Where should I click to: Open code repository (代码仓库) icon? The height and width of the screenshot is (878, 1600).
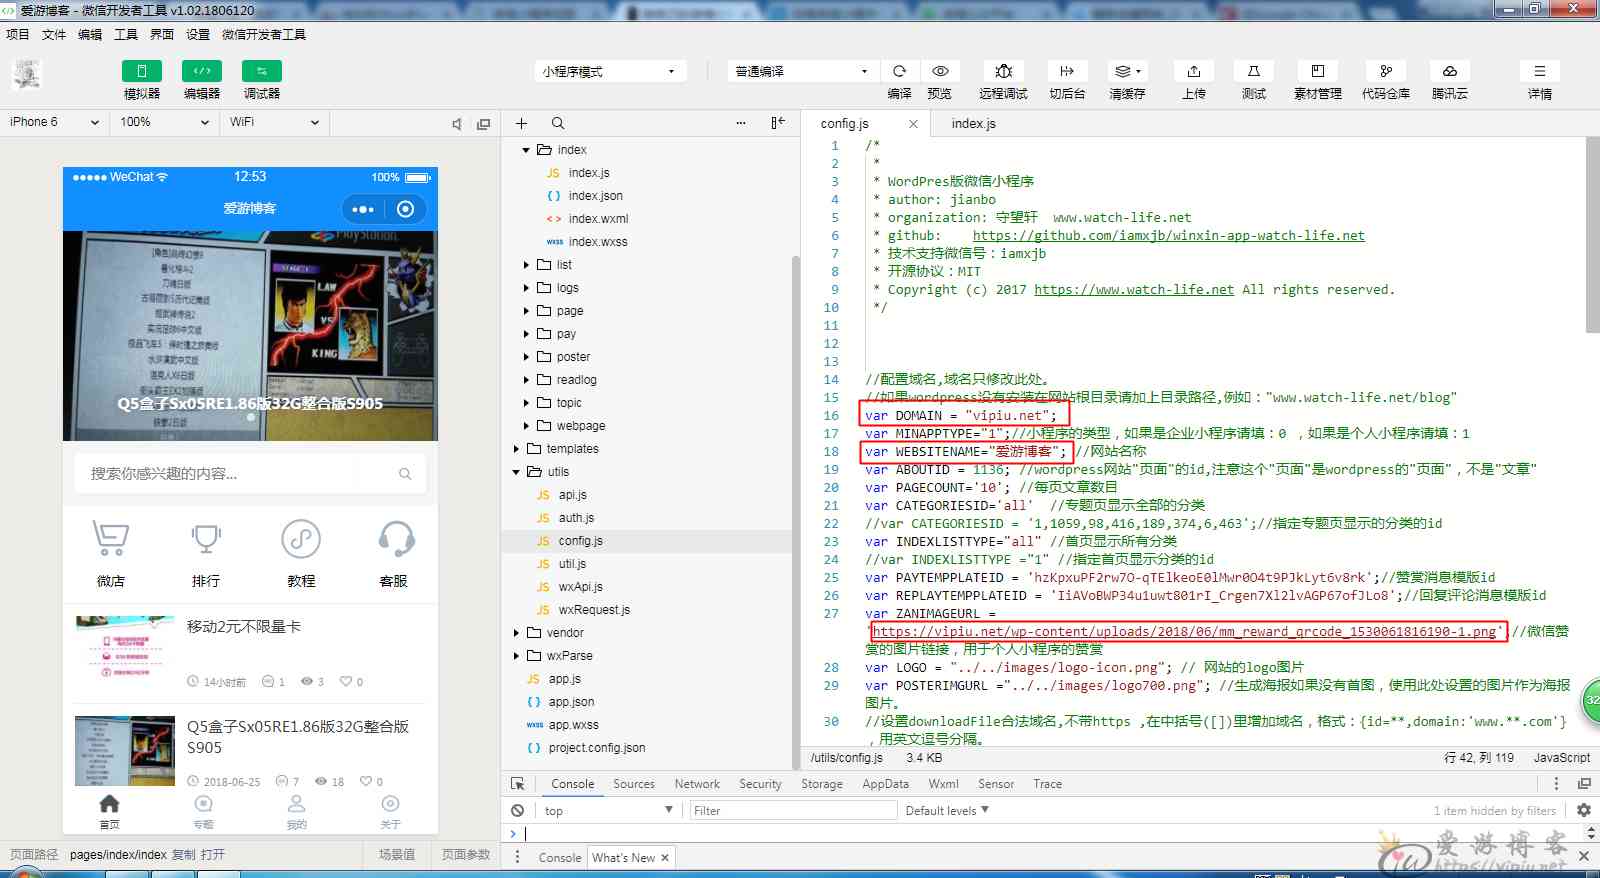click(x=1385, y=71)
